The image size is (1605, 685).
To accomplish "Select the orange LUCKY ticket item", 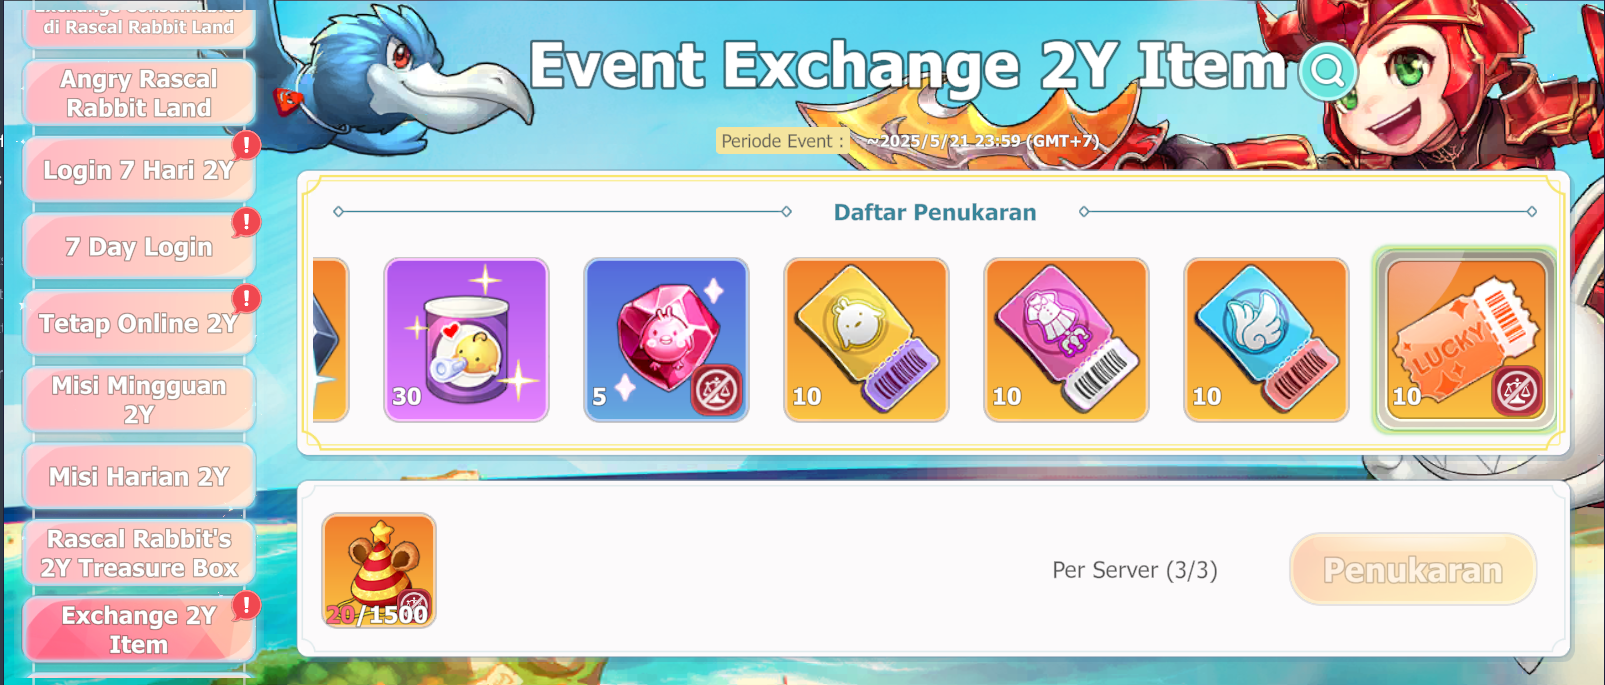I will [1466, 340].
